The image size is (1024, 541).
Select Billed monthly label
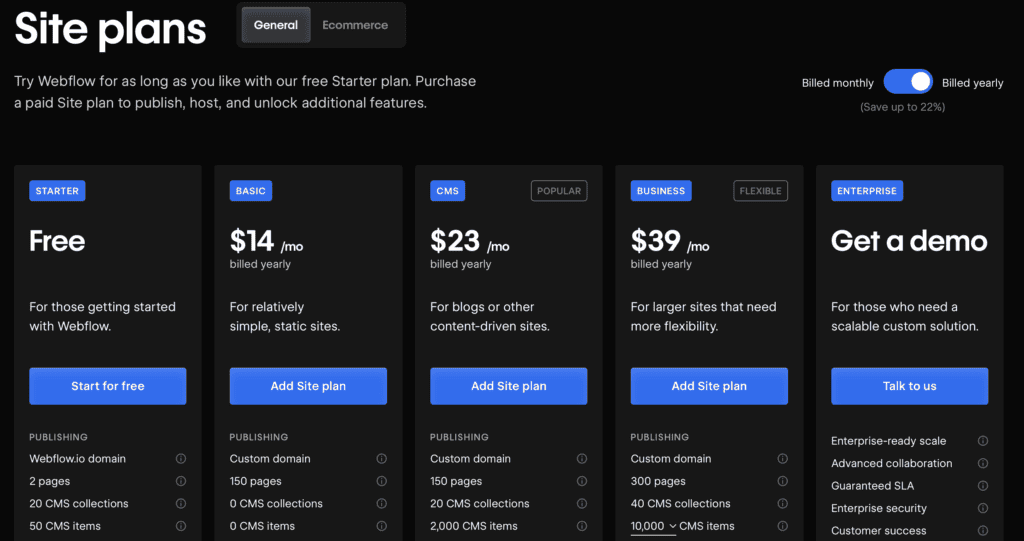click(838, 83)
